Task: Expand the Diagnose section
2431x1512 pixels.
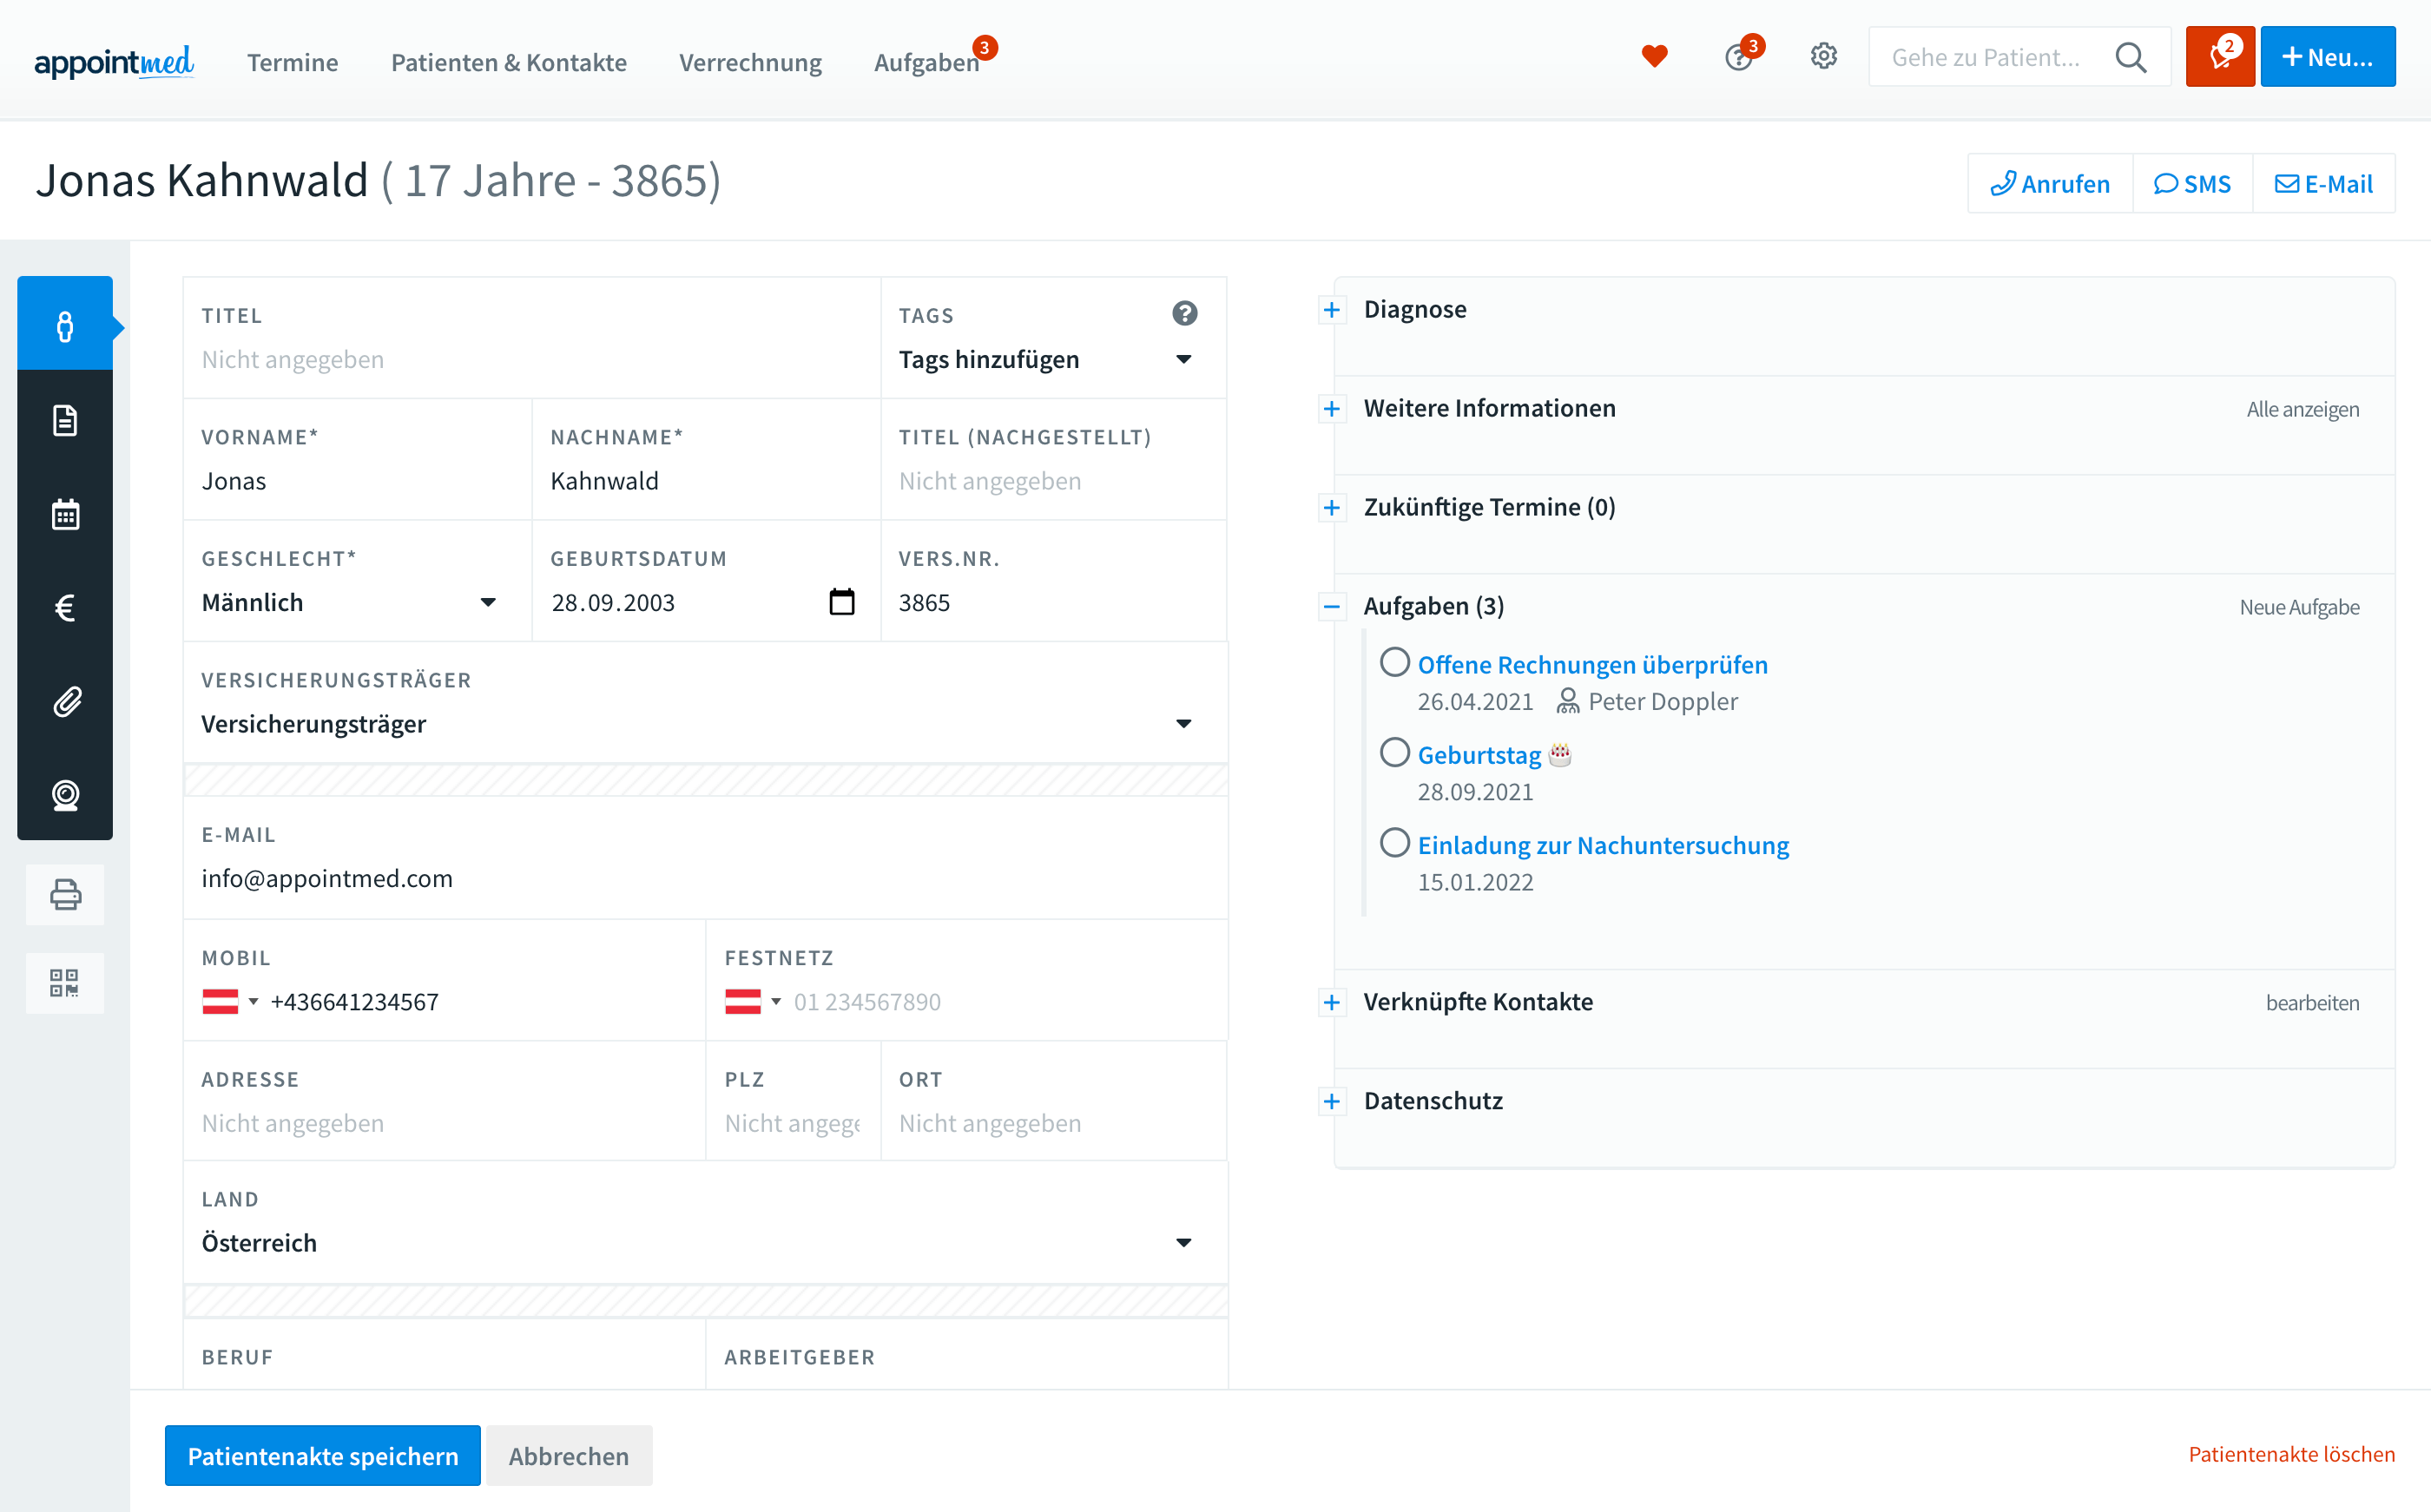Action: (1331, 310)
